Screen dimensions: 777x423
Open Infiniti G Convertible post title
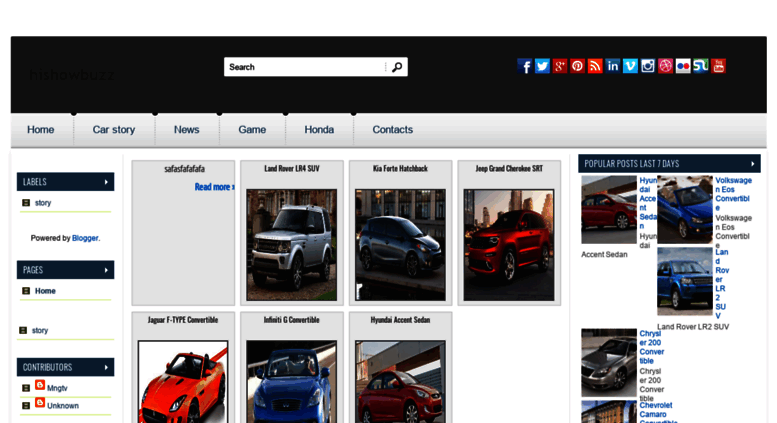292,320
